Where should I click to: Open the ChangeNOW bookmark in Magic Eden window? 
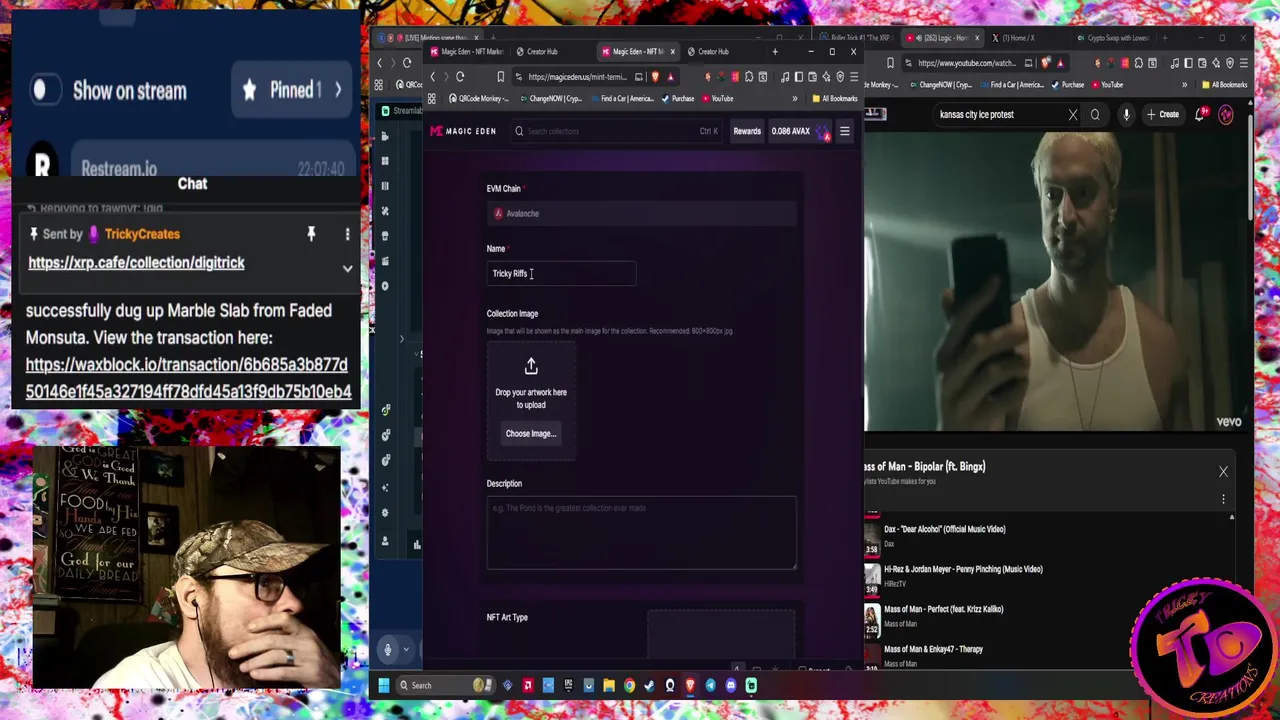[550, 99]
